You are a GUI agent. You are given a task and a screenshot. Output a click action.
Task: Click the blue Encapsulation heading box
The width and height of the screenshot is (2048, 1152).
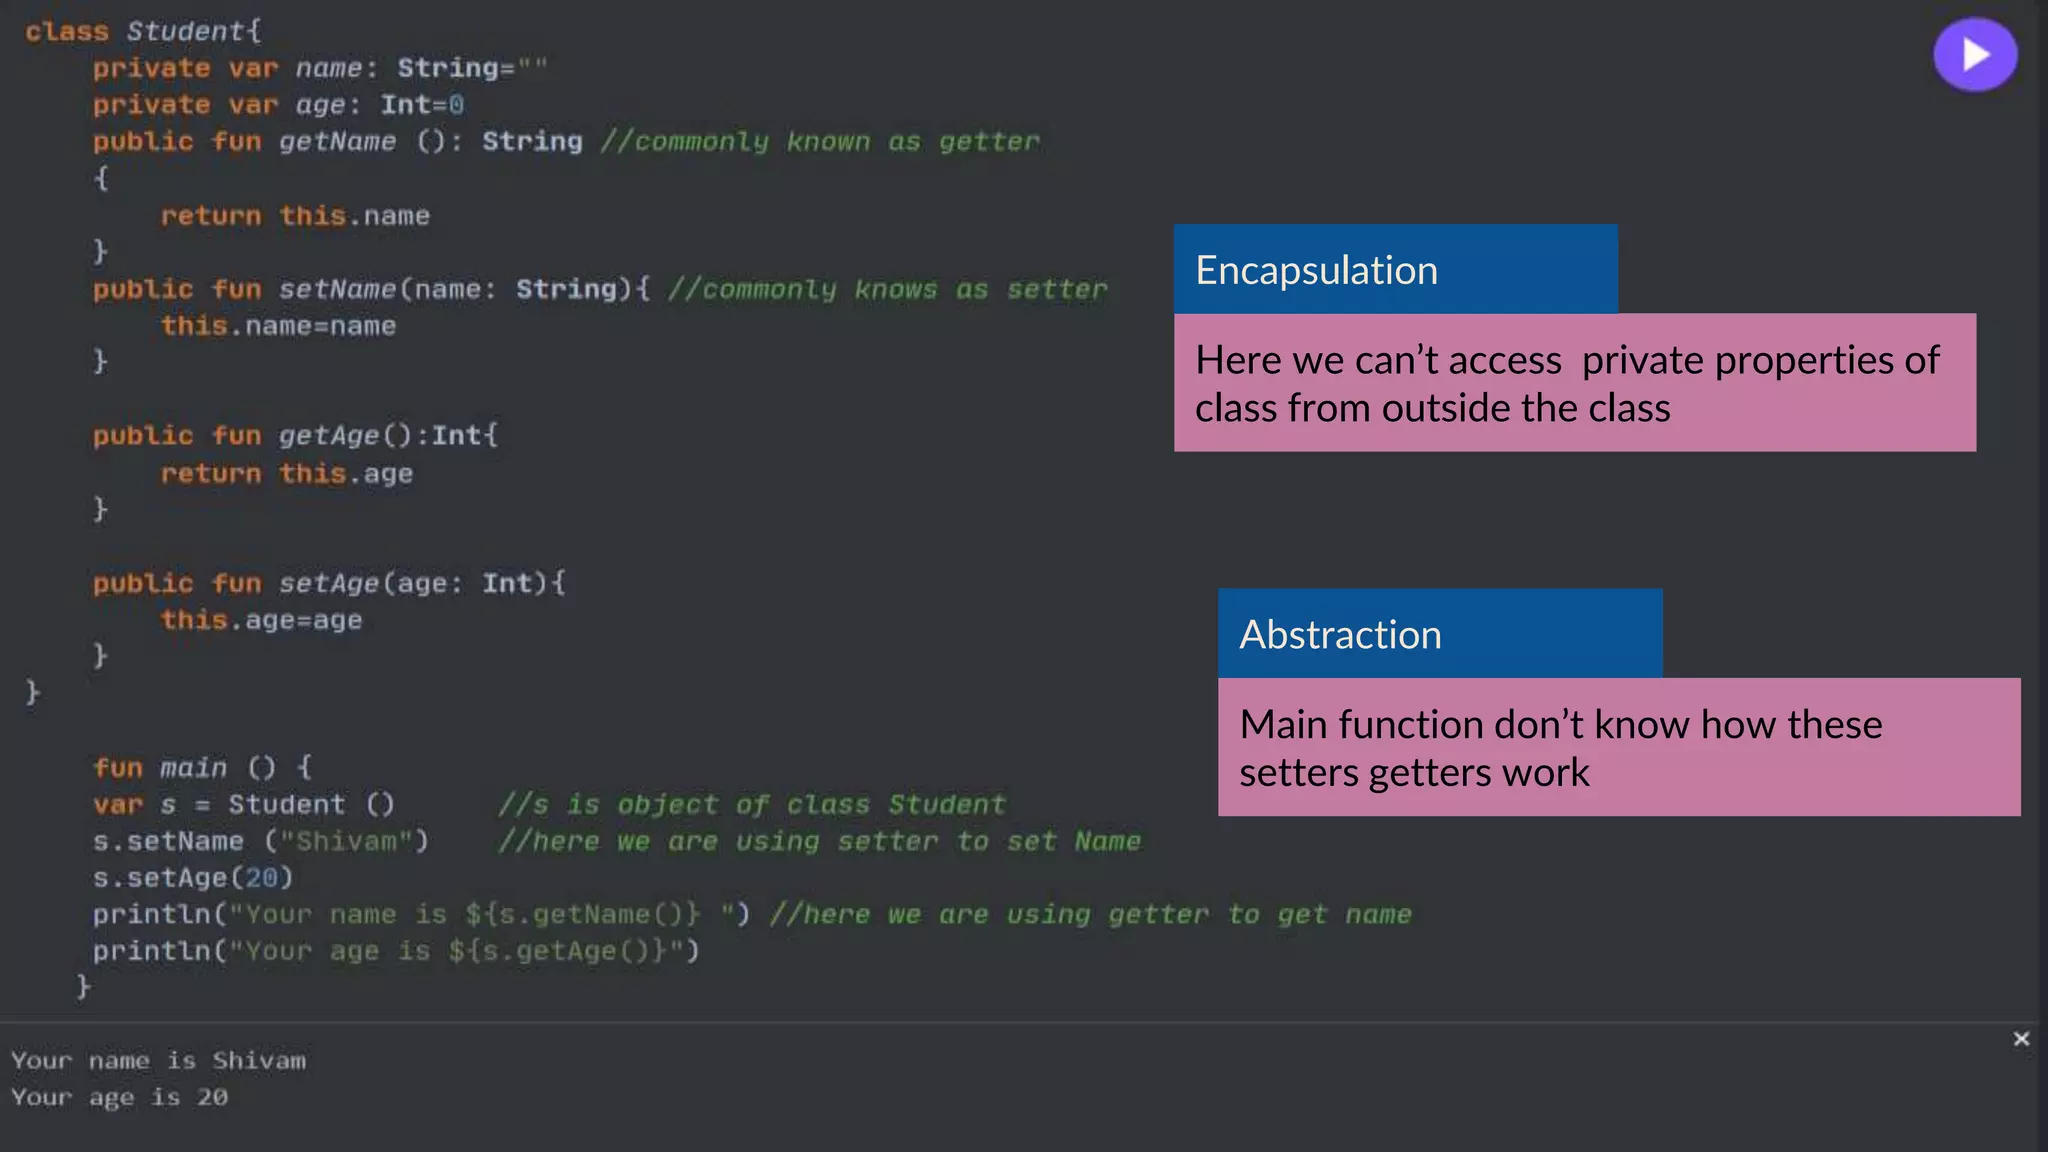coord(1395,270)
